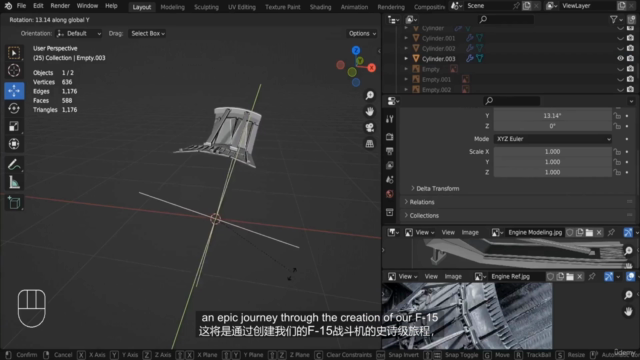The width and height of the screenshot is (640, 360).
Task: Expand the Relations panel
Action: pos(419,202)
